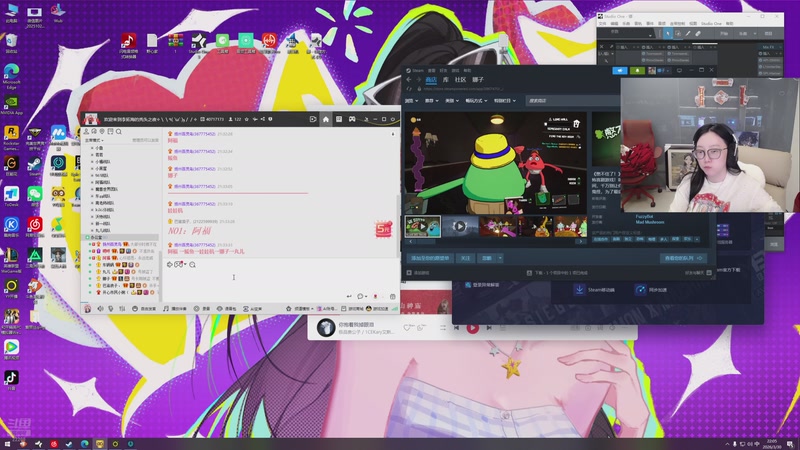Click the plus tag button after Steam tags
This screenshot has height=450, width=800.
697,239
